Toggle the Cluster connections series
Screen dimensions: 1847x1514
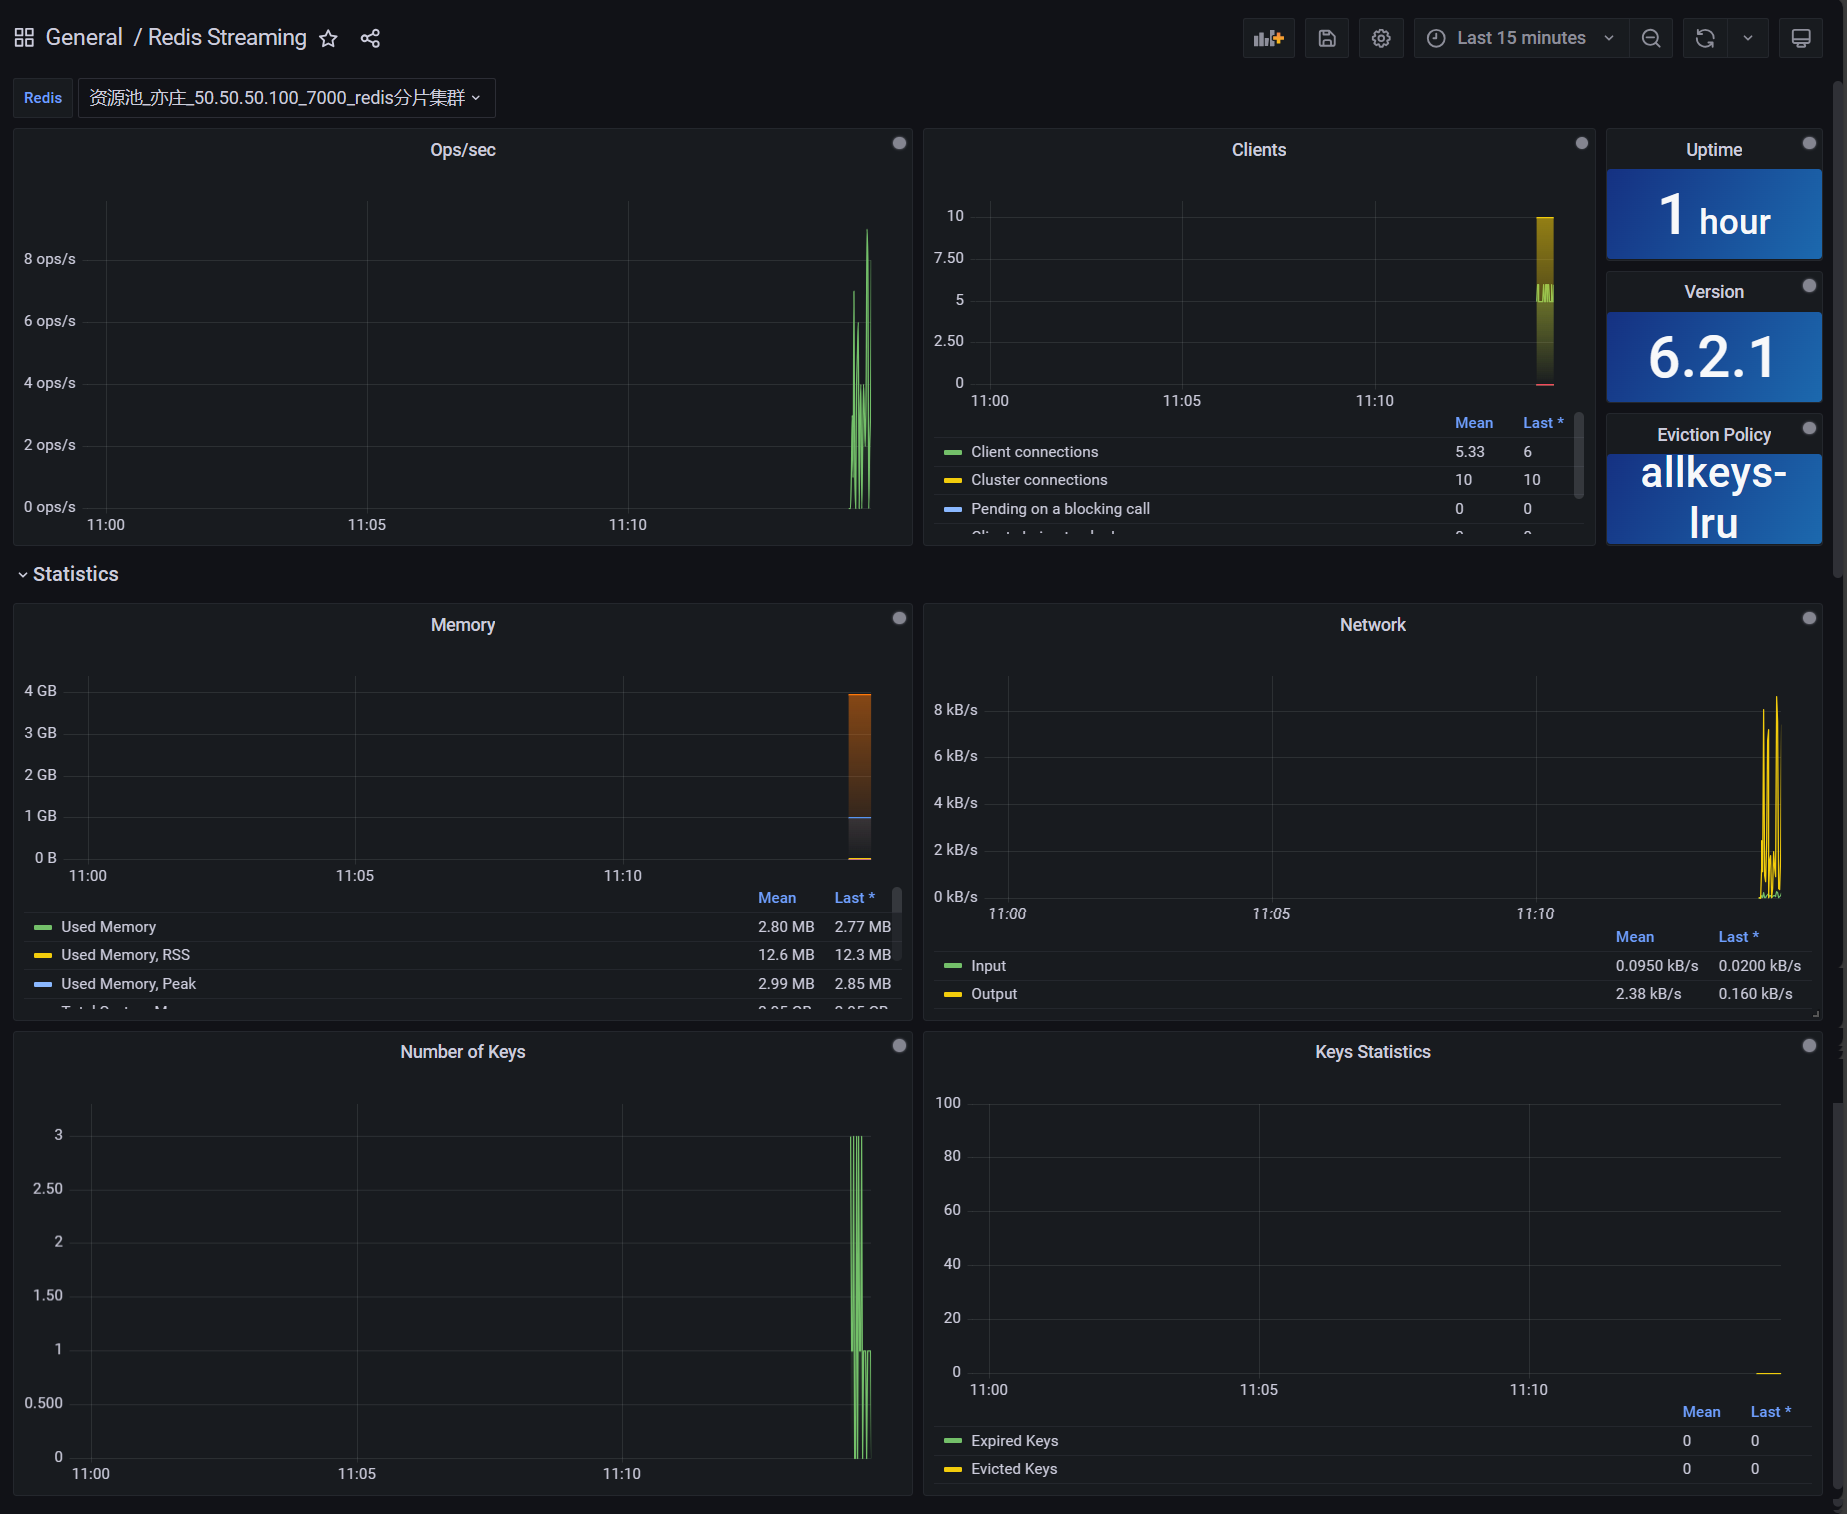pyautogui.click(x=1039, y=480)
